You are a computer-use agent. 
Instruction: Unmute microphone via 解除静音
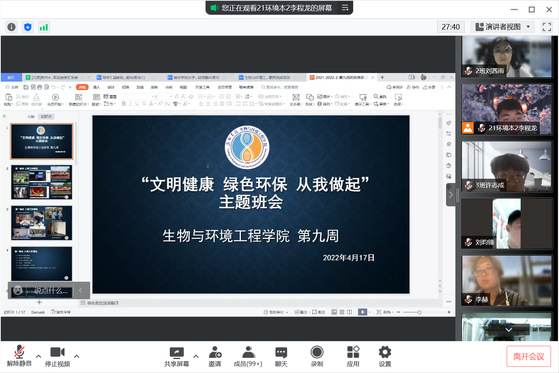[19, 357]
